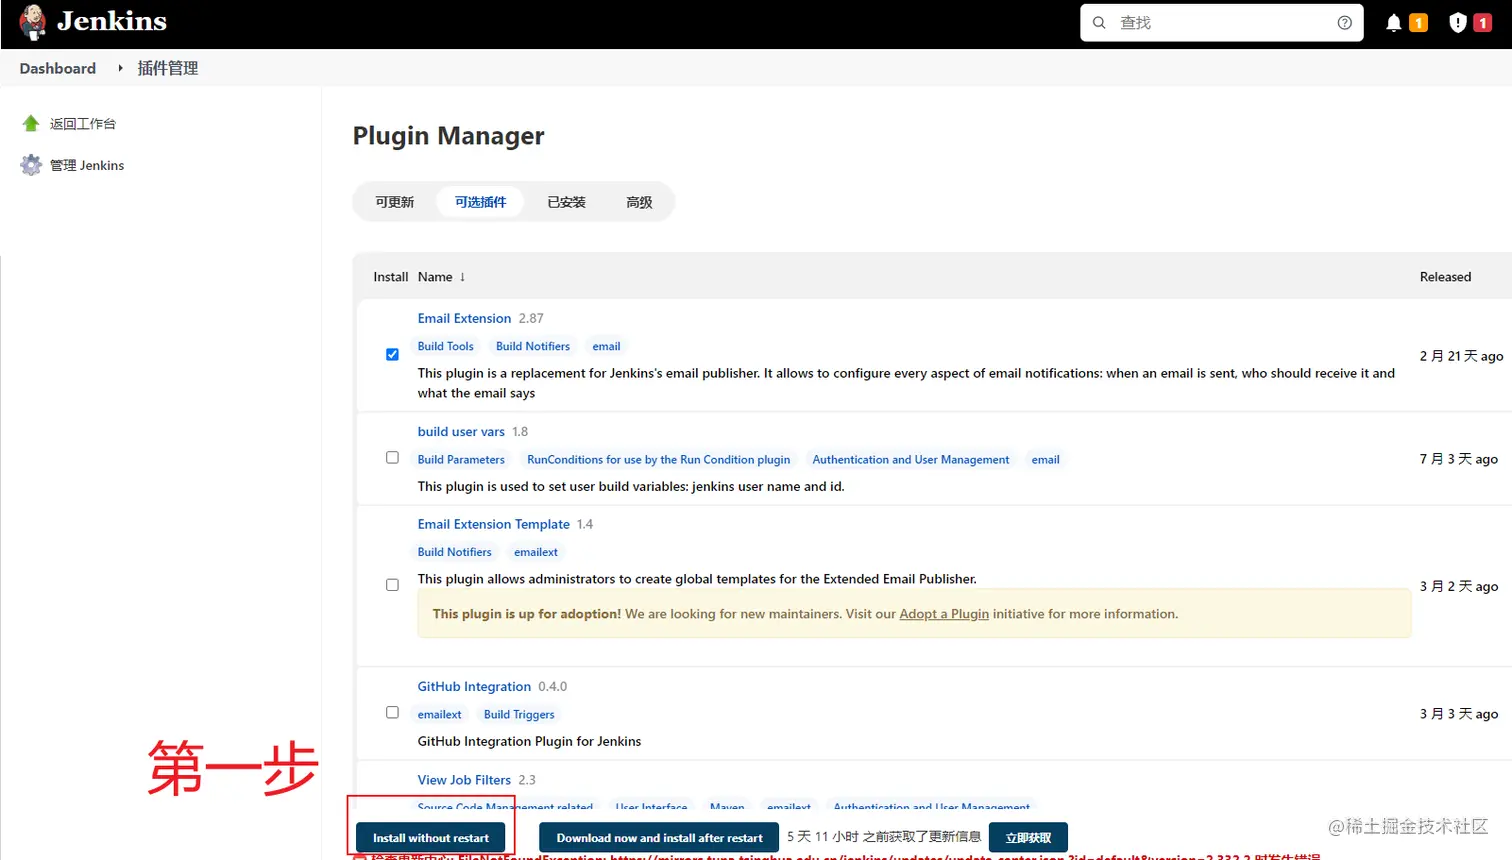Switch to the 高级 tab
This screenshot has height=860, width=1512.
click(x=639, y=202)
